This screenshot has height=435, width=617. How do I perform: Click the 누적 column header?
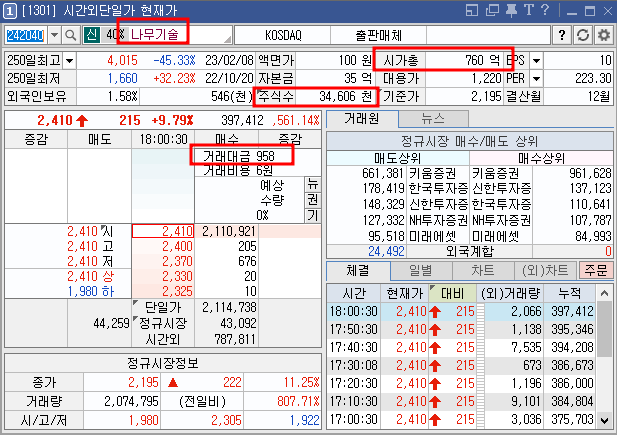(569, 294)
